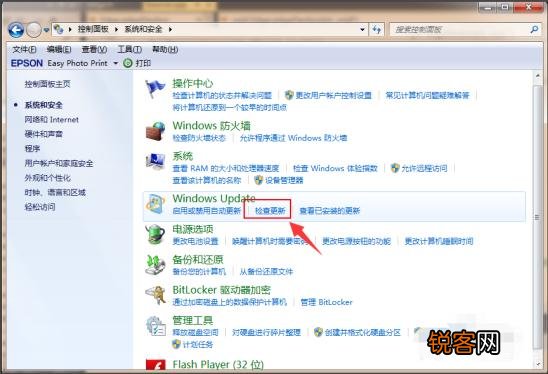
Task: Open the recent pages dropdown next to Forward
Action: (x=46, y=30)
